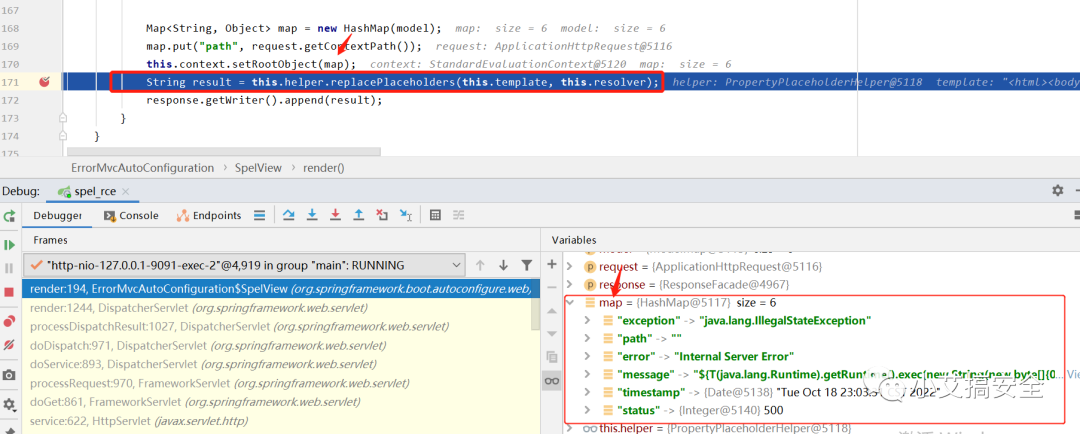This screenshot has width=1080, height=434.
Task: Click the Trace Current Stream Chain icon
Action: point(459,215)
